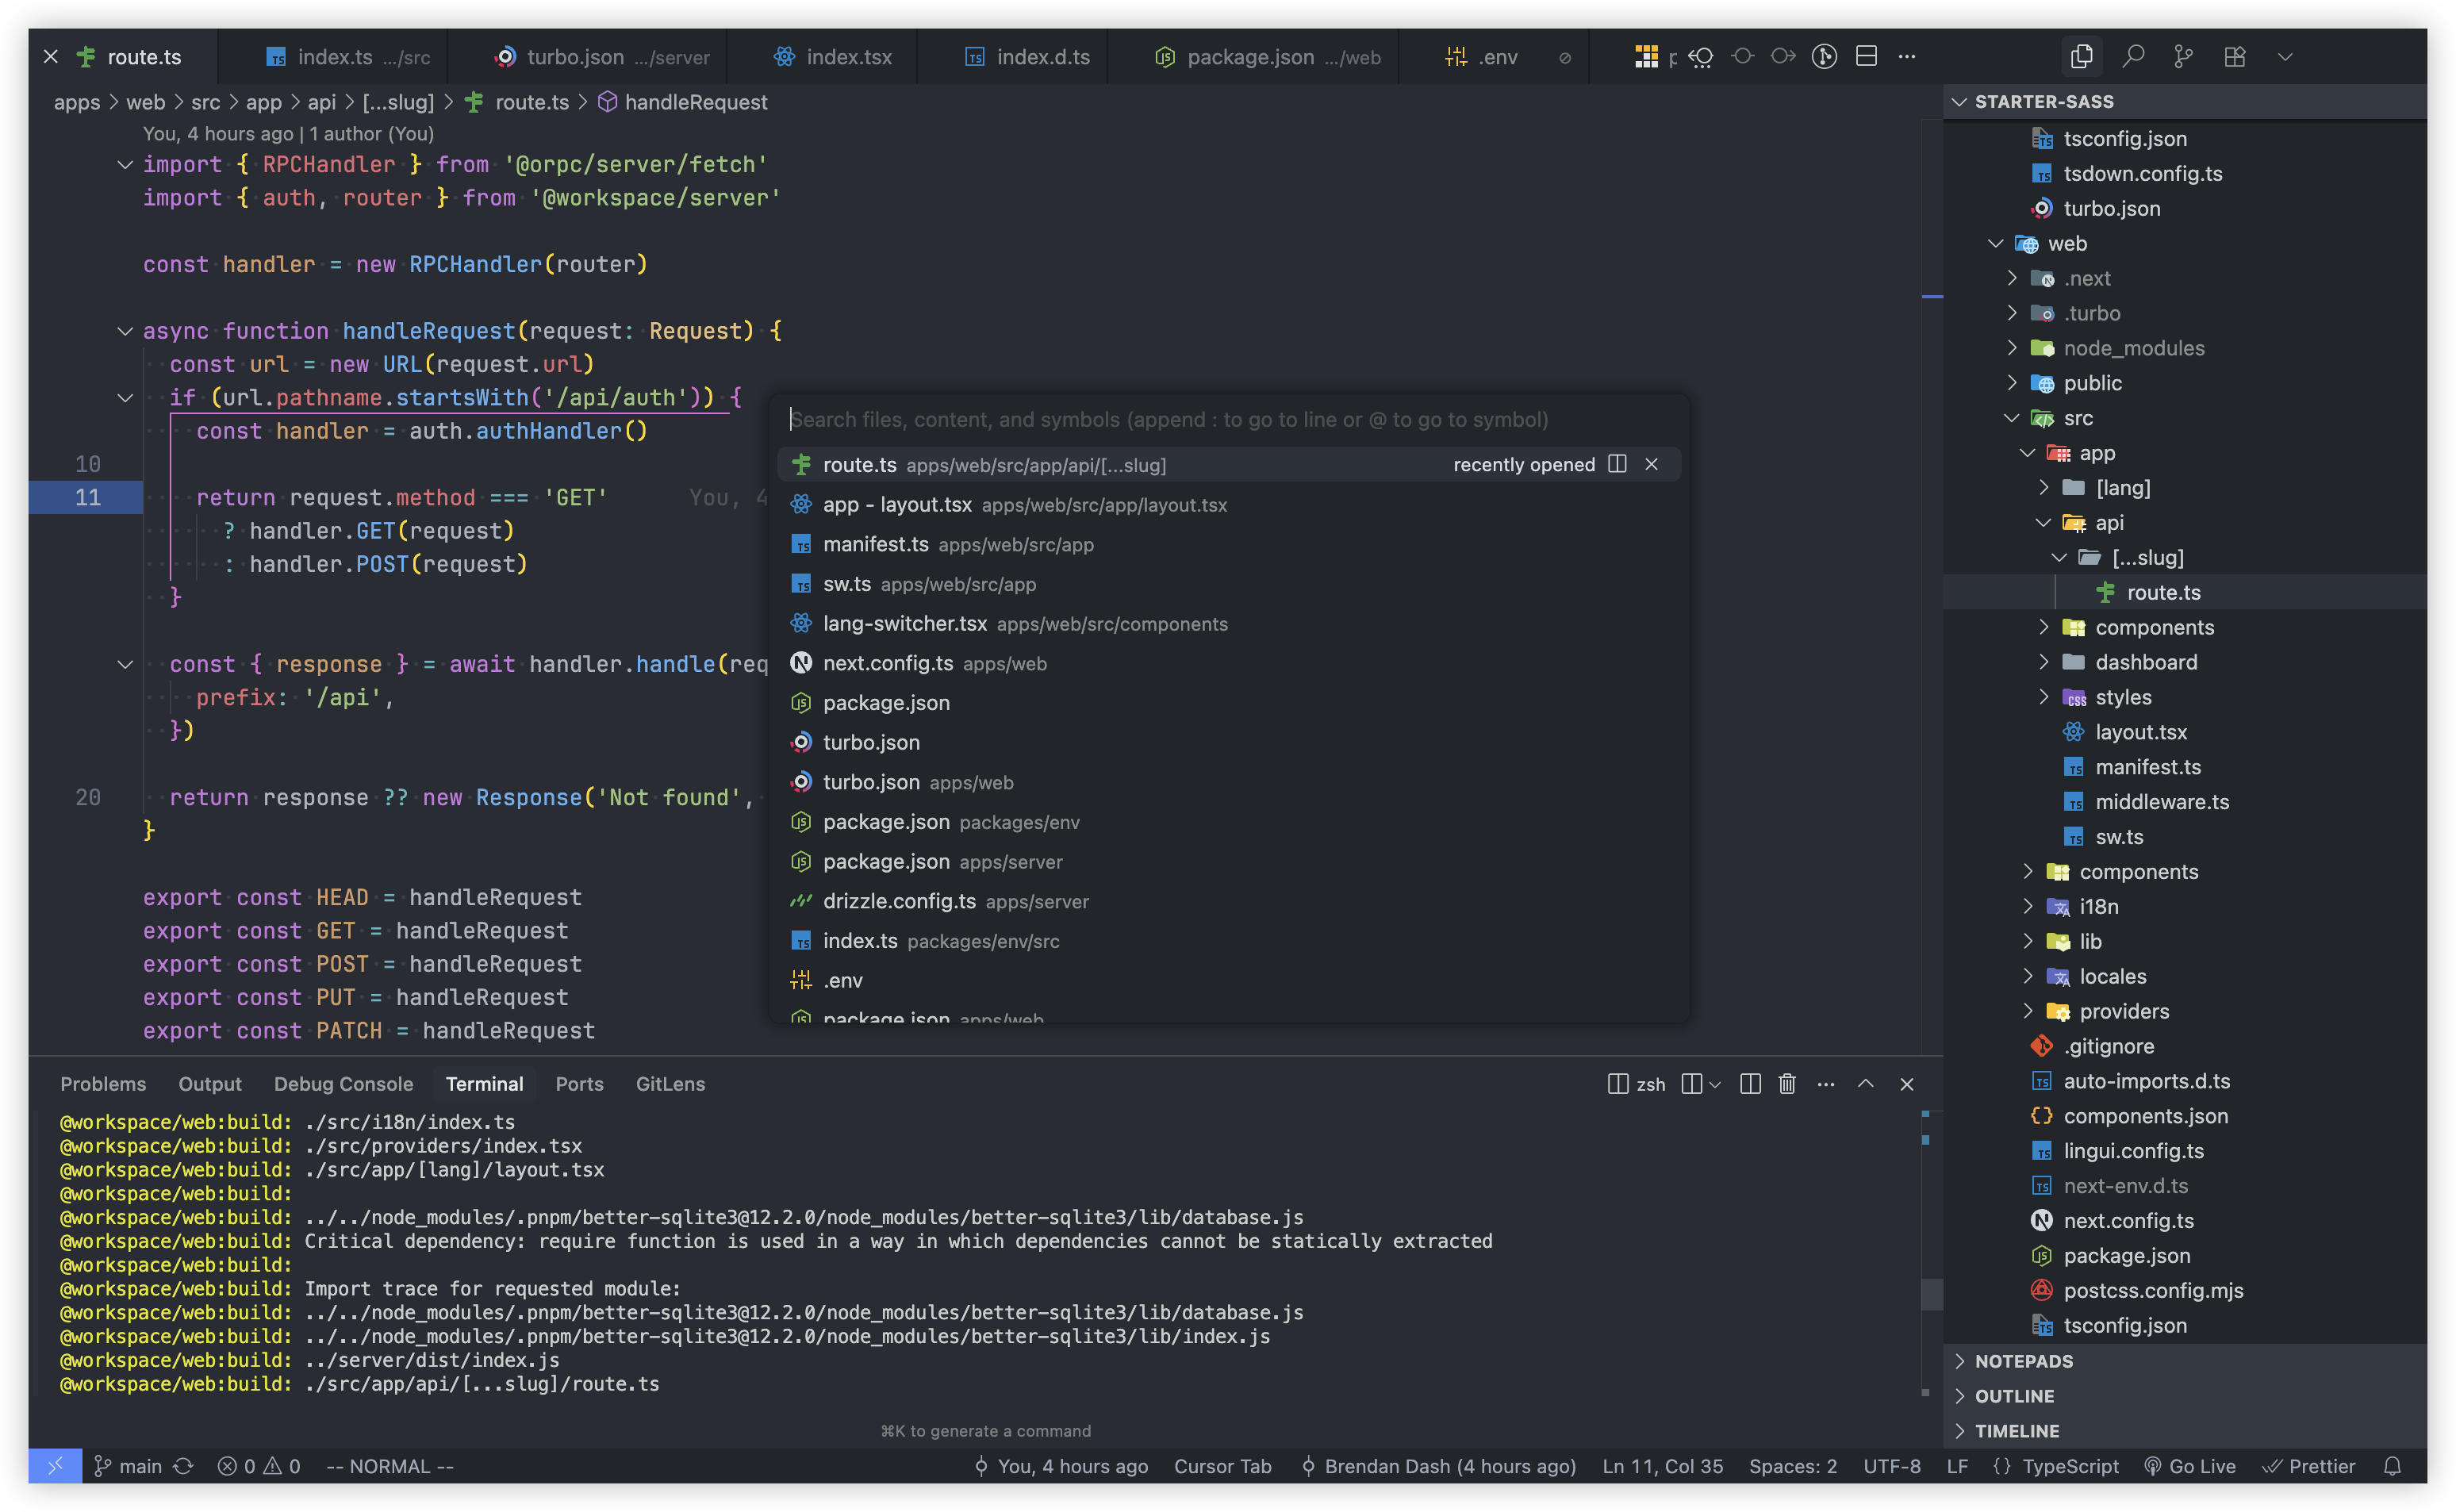Open the Extensions icon in the activity bar
2456x1512 pixels.
click(2236, 57)
